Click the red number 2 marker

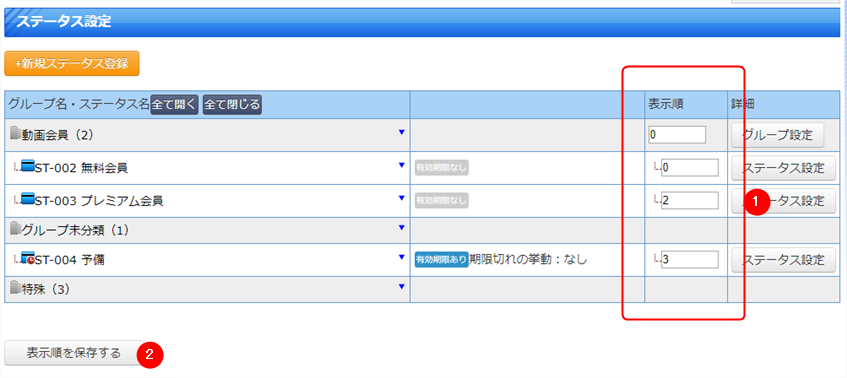pyautogui.click(x=150, y=355)
